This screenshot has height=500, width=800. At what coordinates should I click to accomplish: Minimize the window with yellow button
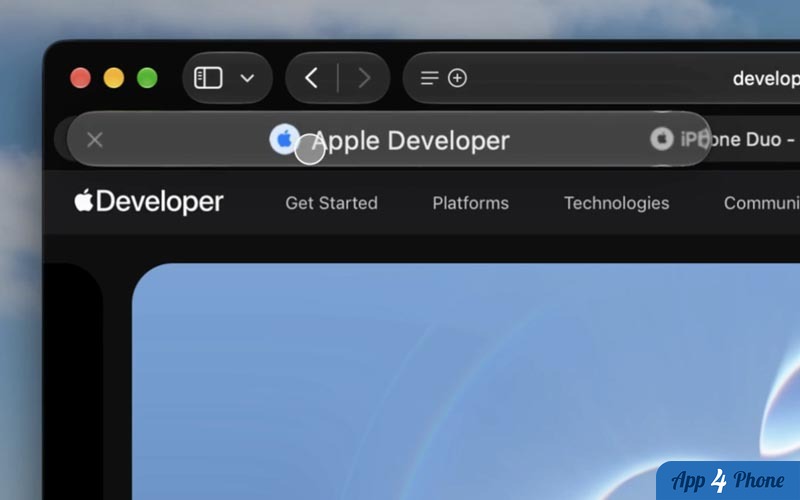click(114, 78)
